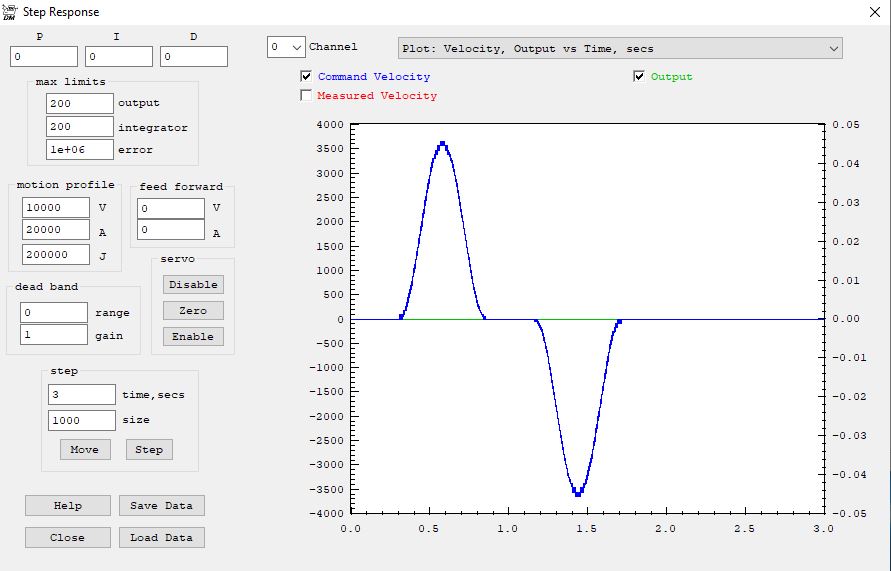The width and height of the screenshot is (891, 571).
Task: Click the max limits output field
Action: point(79,103)
